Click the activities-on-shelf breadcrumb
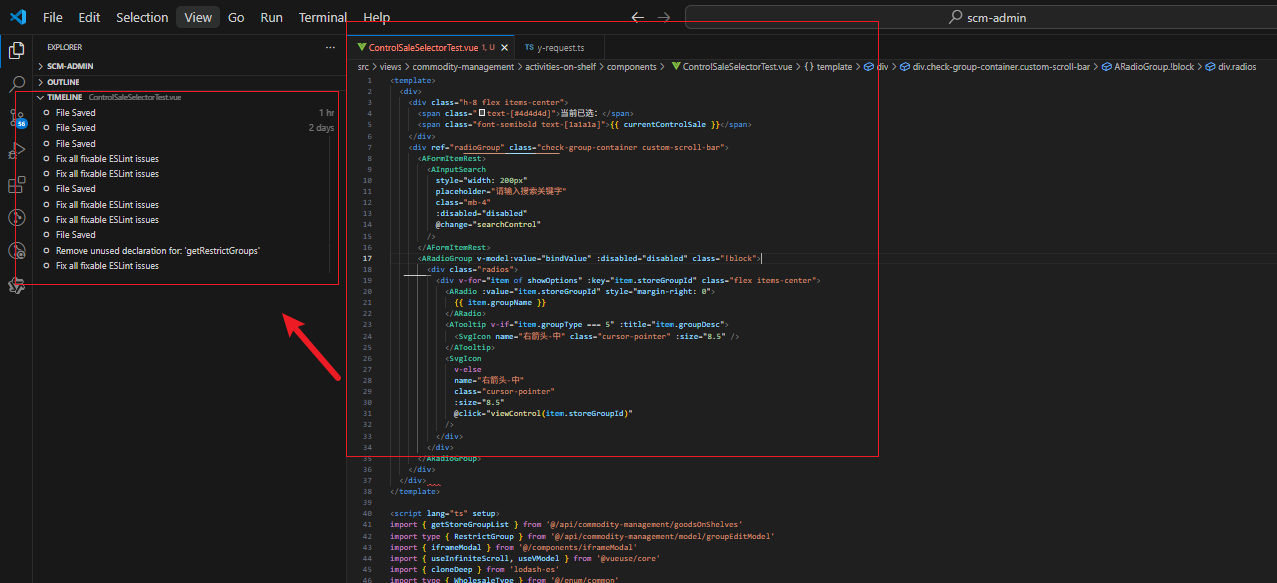 [x=562, y=67]
